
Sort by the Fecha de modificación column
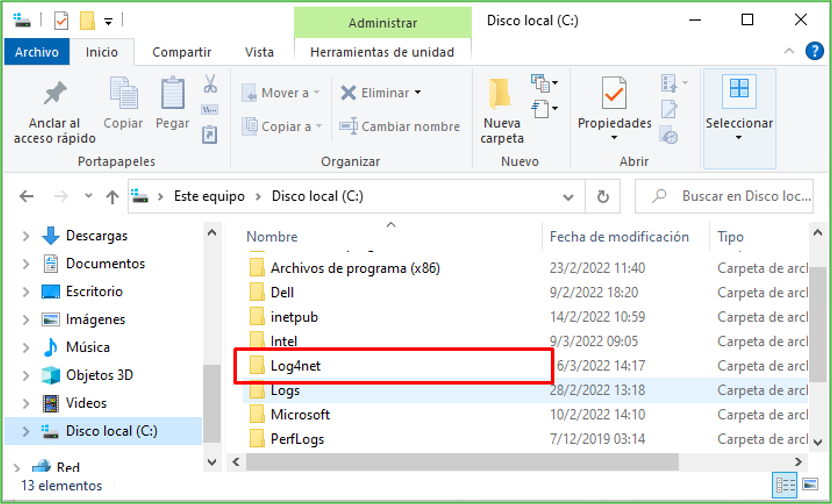click(x=619, y=237)
